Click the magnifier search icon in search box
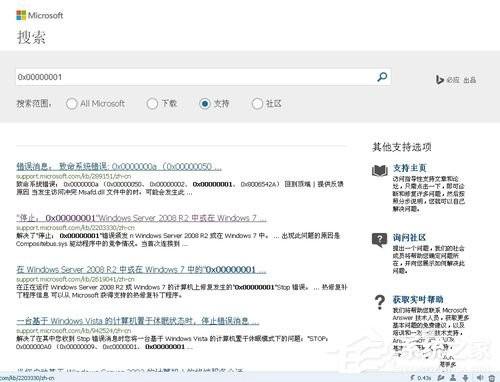The image size is (500, 382). click(382, 77)
